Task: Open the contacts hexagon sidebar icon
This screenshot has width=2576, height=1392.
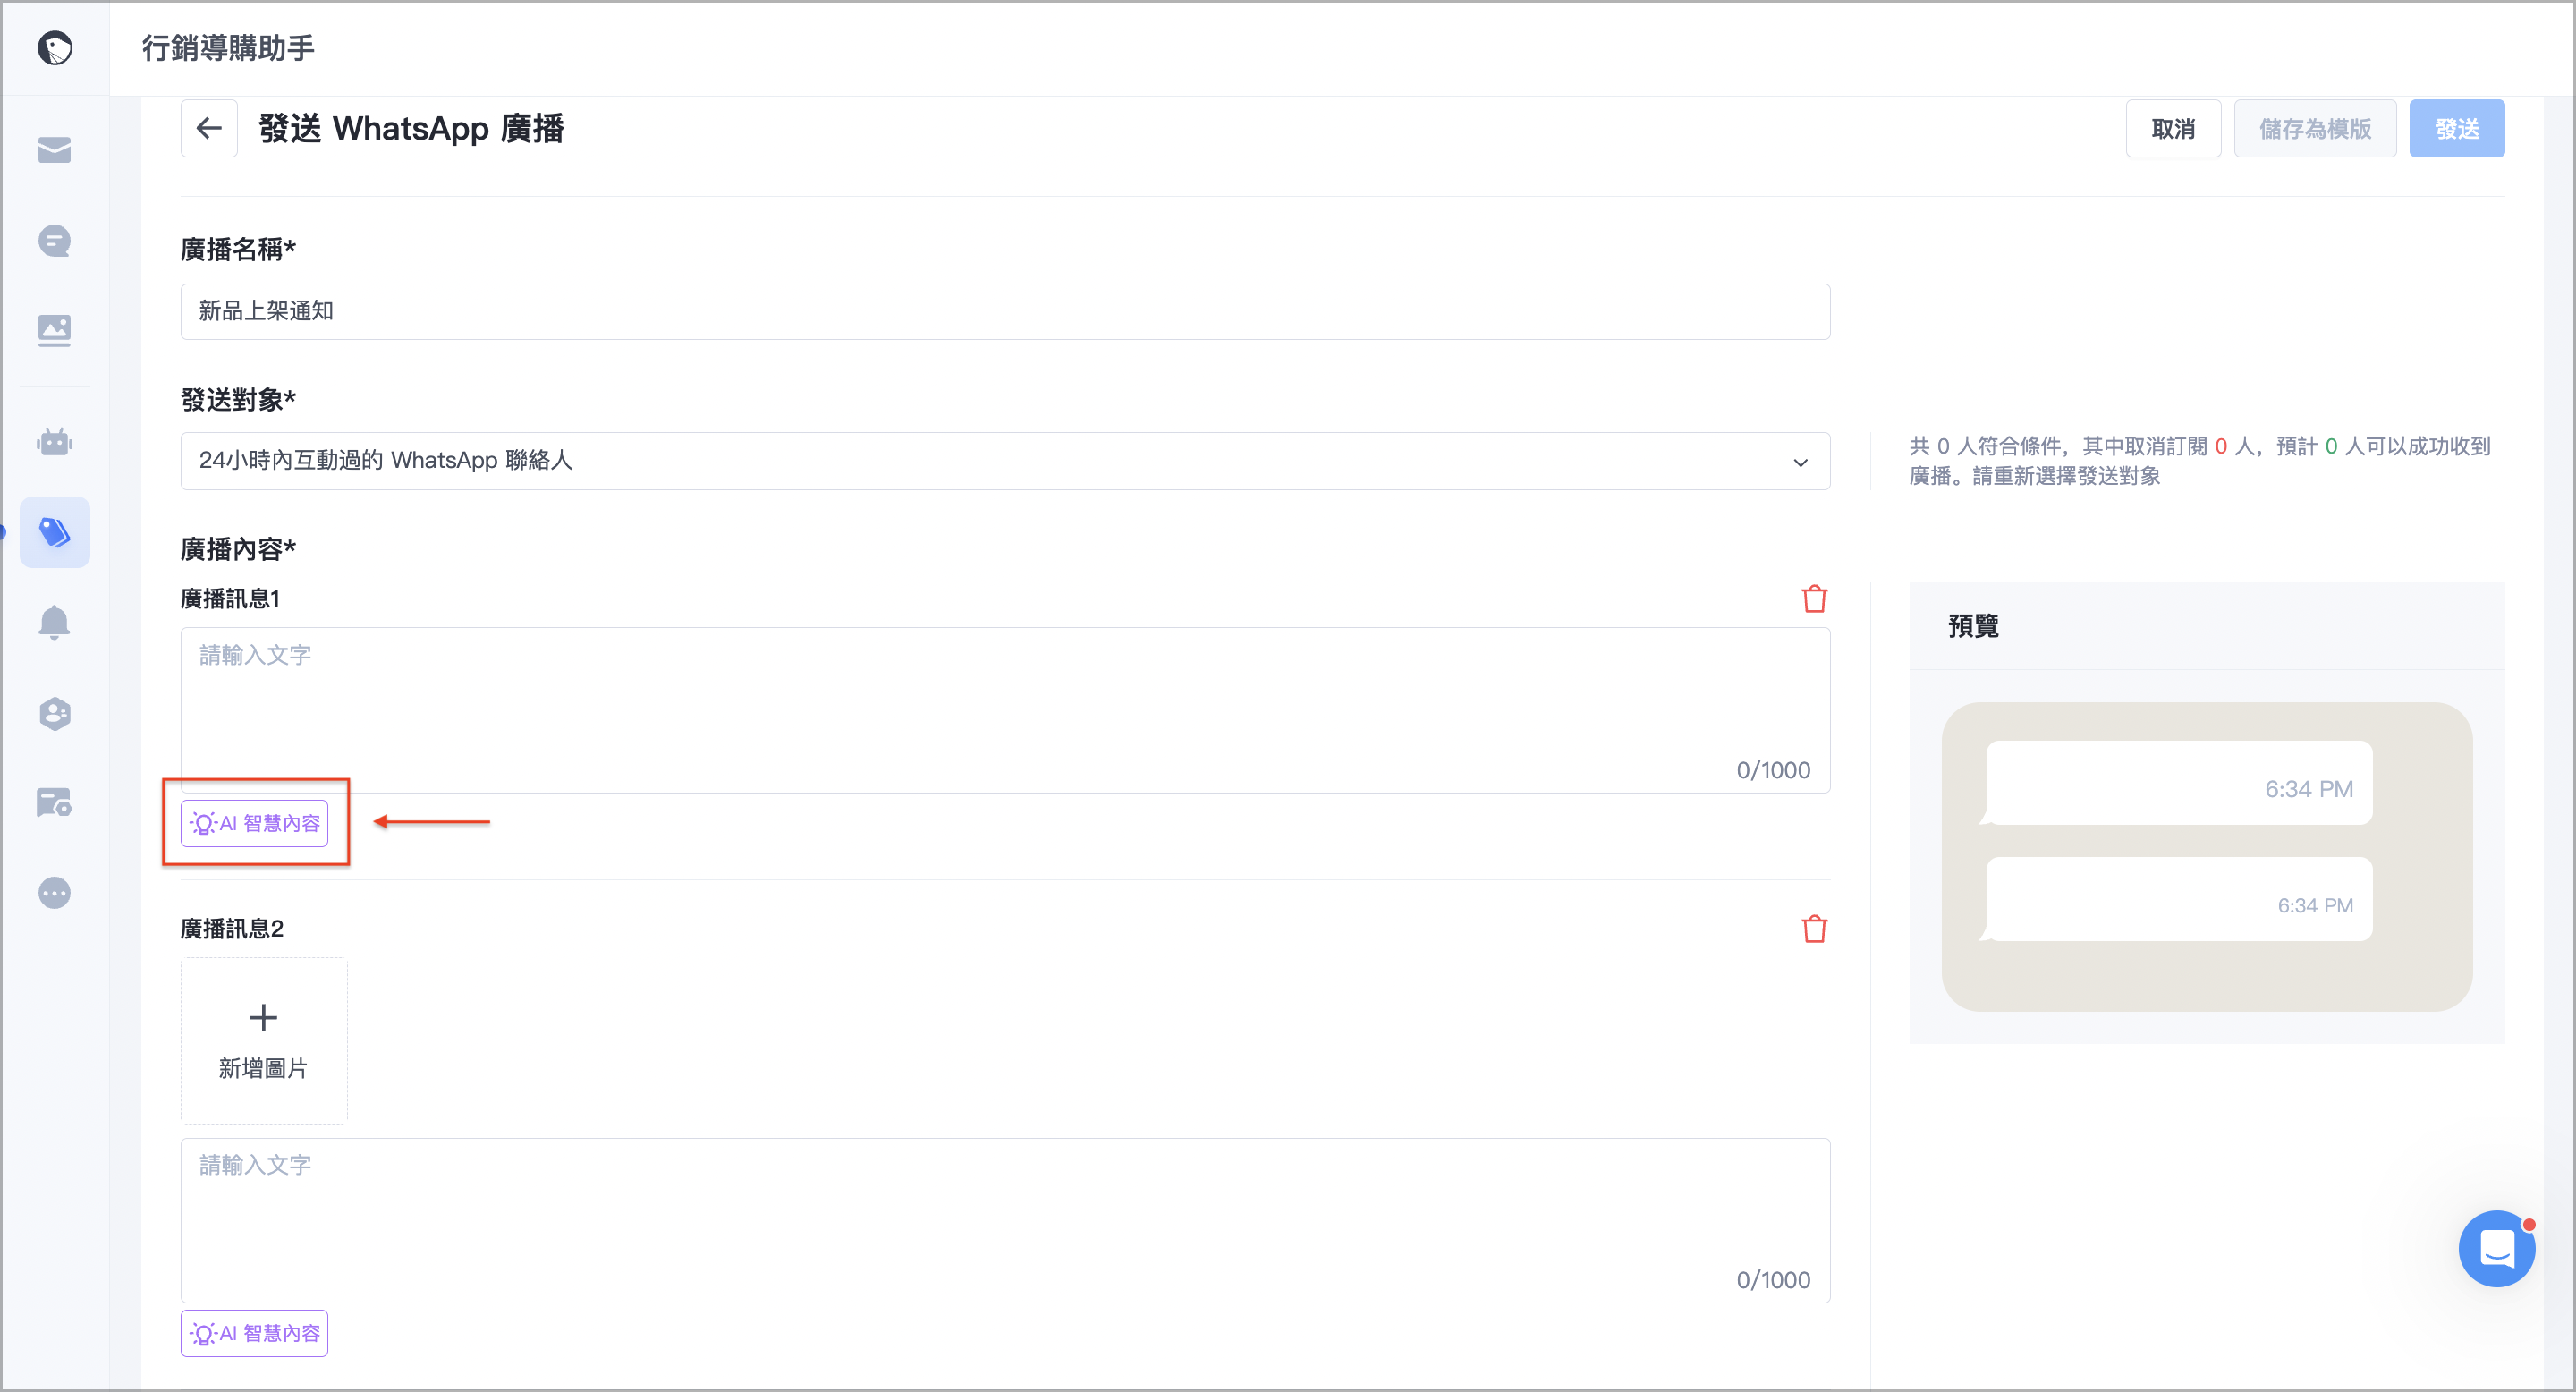Action: [54, 713]
